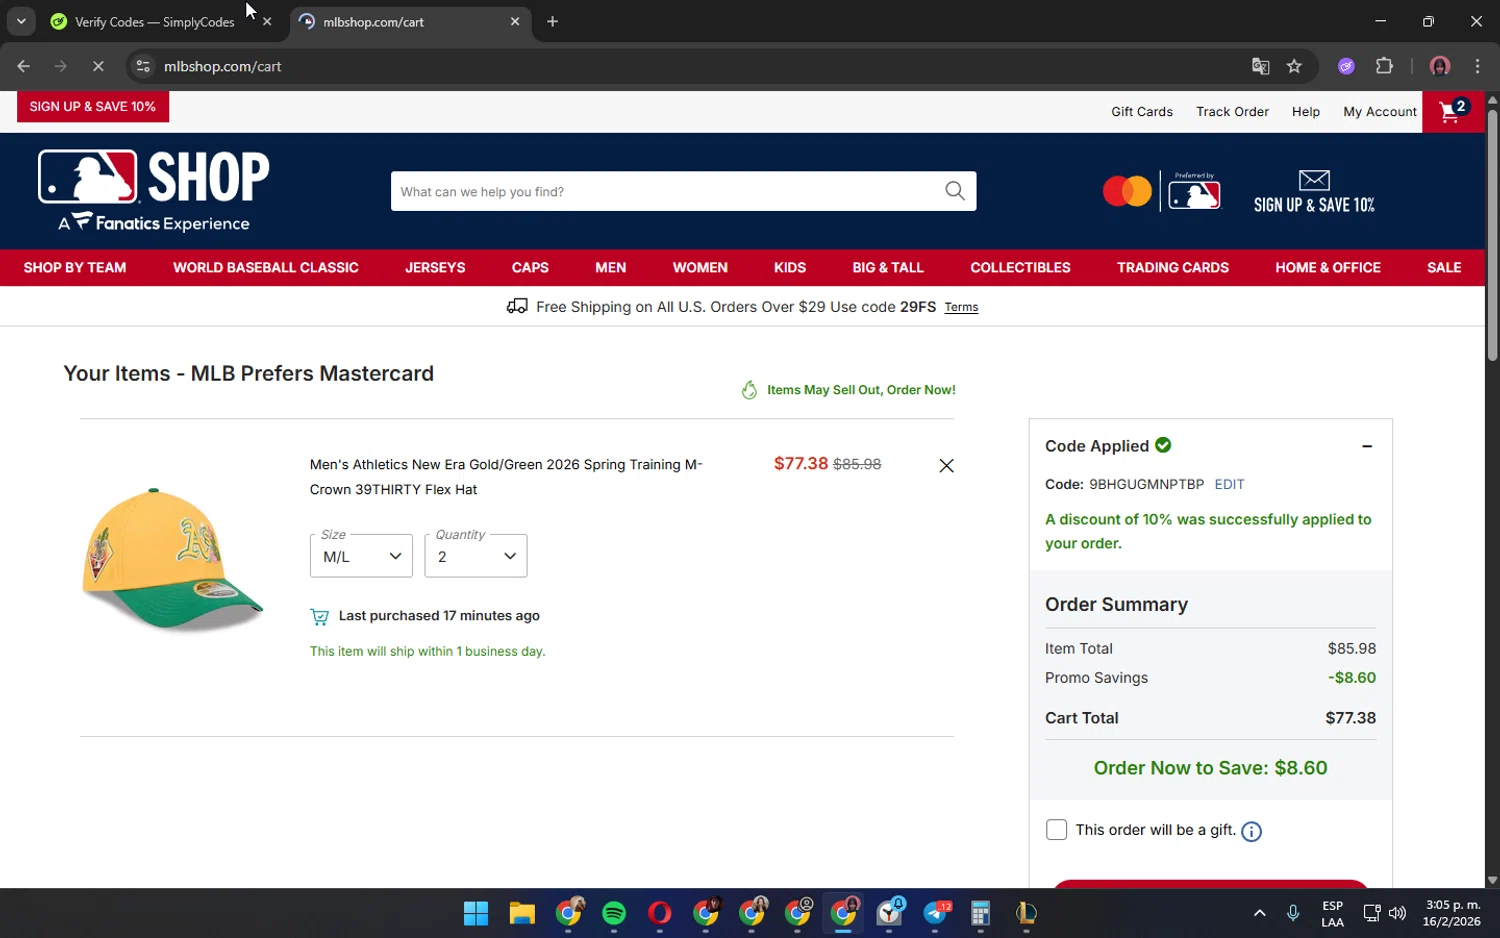Remove the Athletics hat with X icon
The height and width of the screenshot is (938, 1500).
click(946, 466)
